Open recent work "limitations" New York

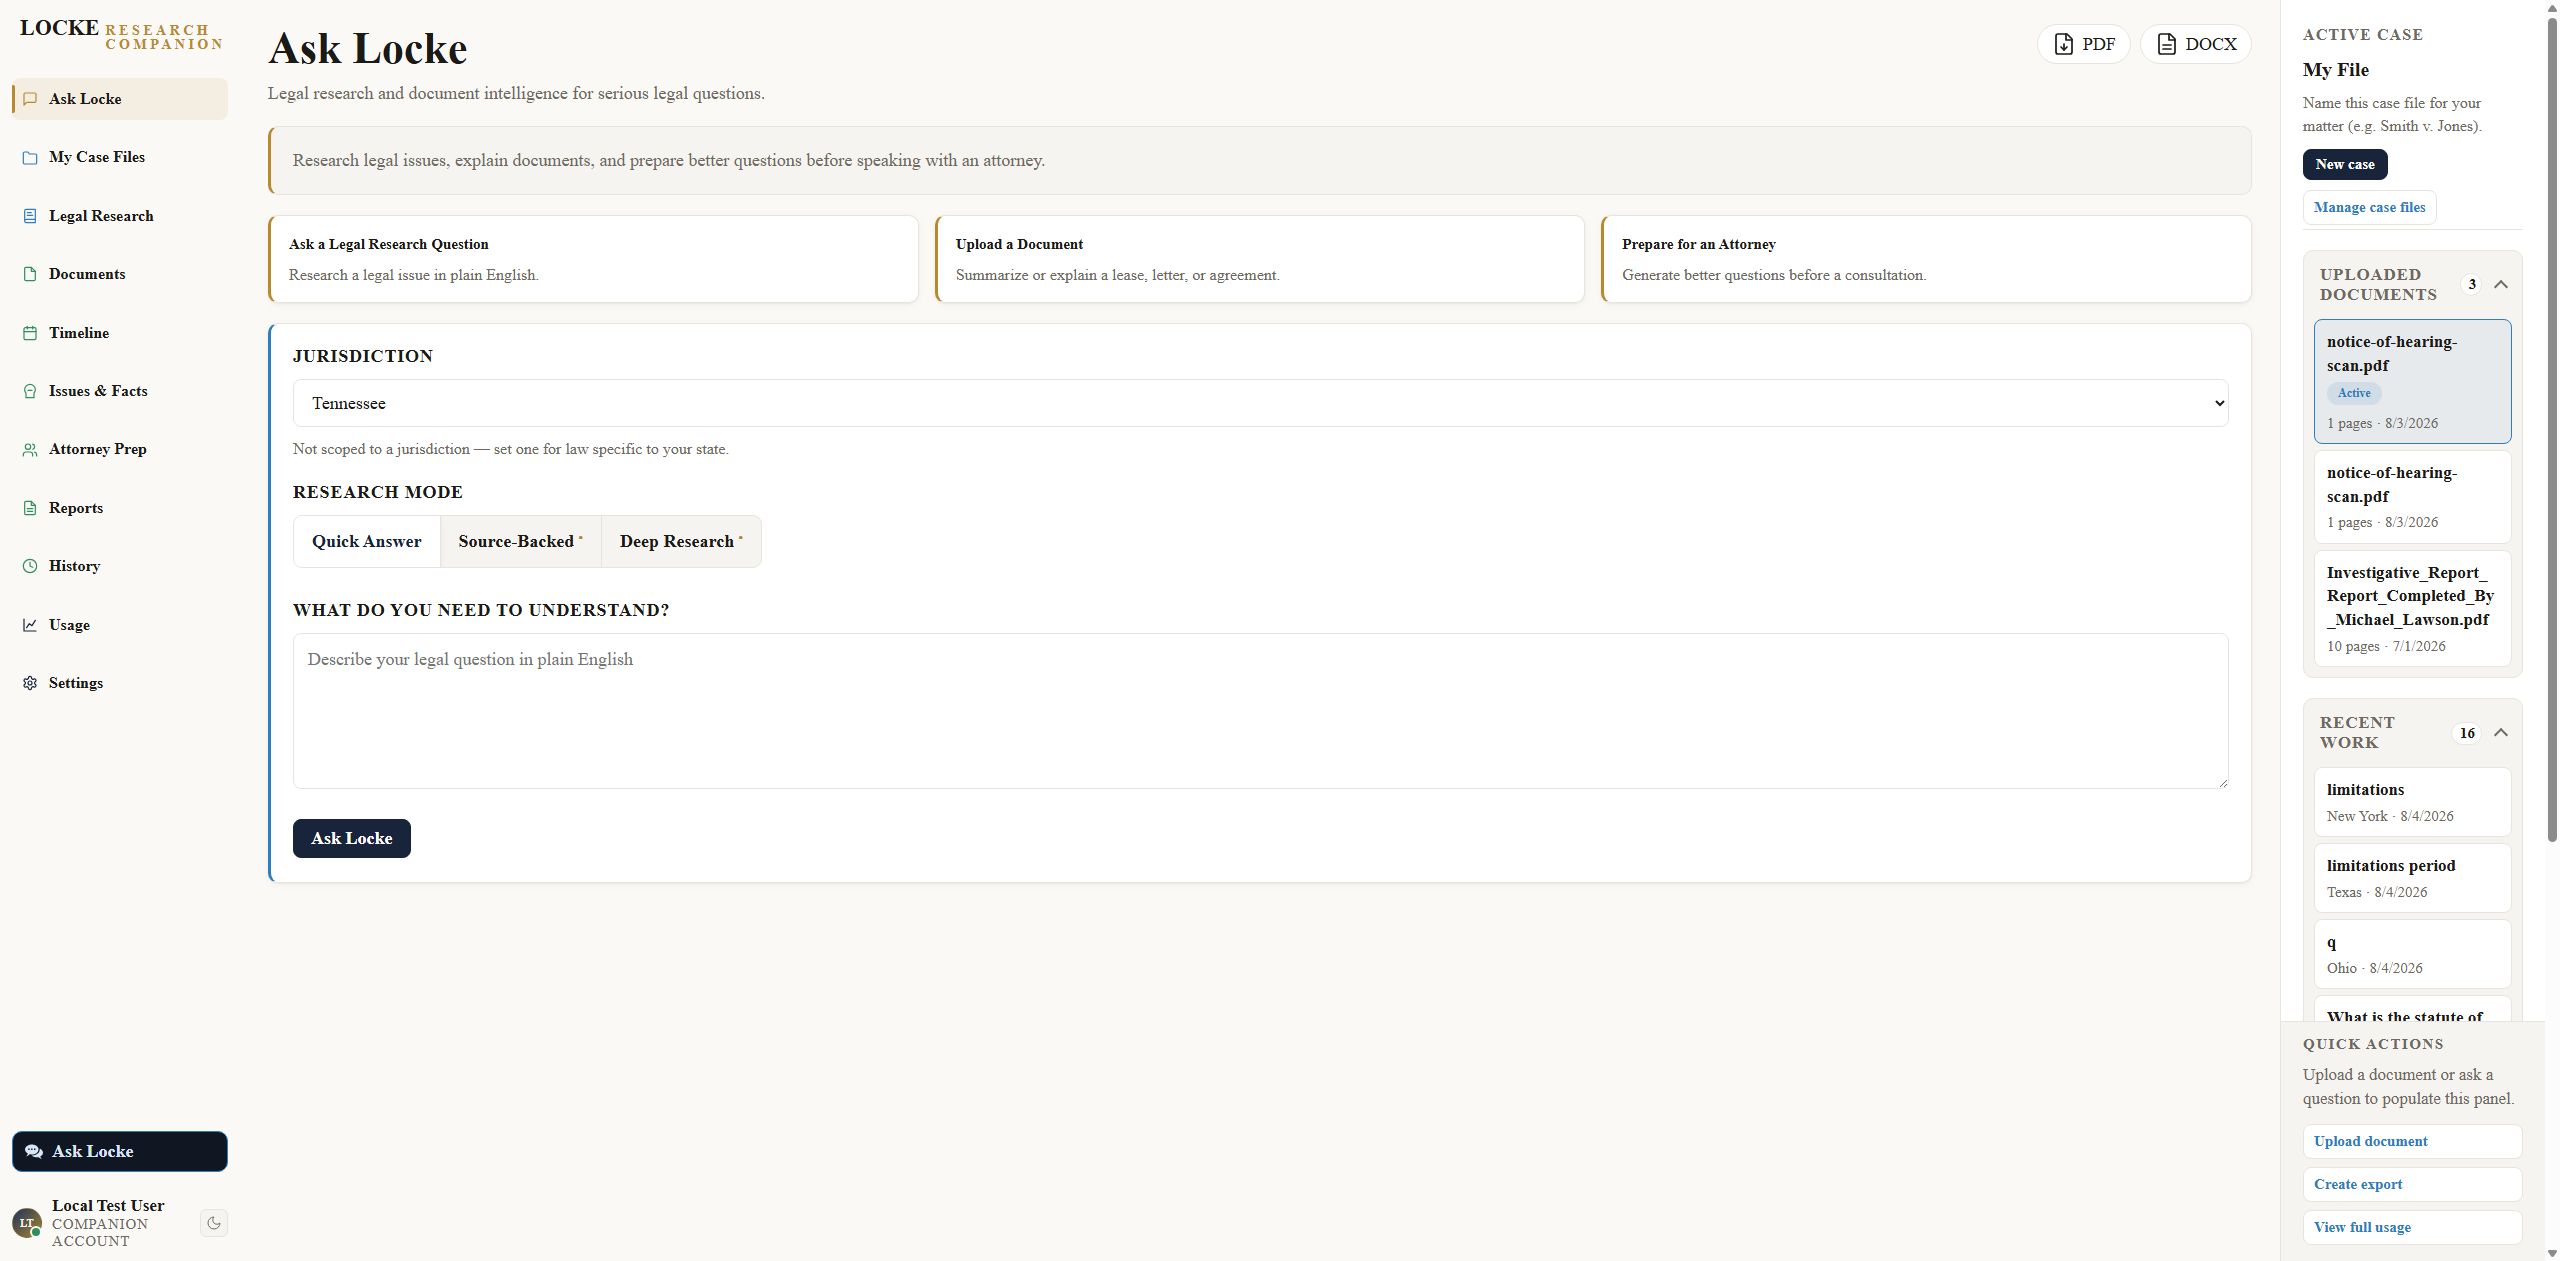[2412, 802]
